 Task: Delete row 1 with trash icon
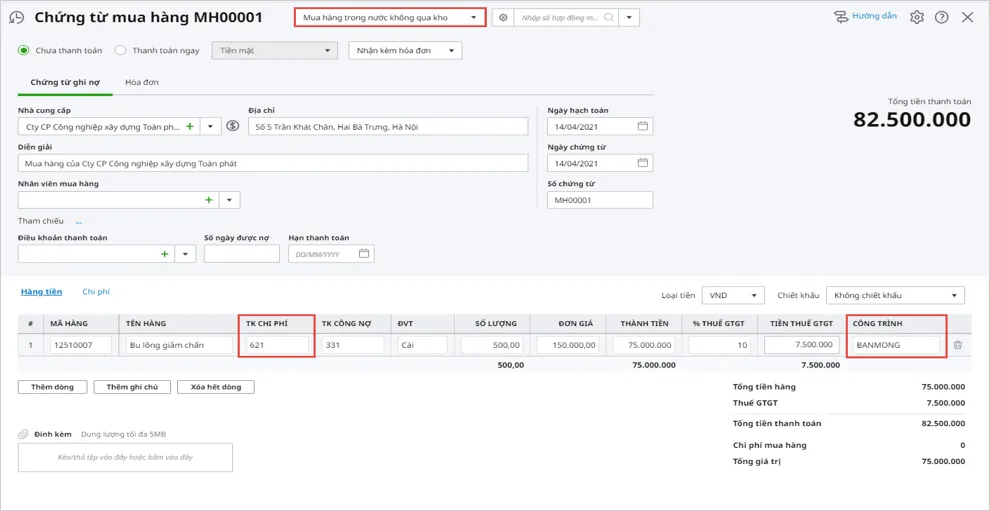[x=957, y=345]
